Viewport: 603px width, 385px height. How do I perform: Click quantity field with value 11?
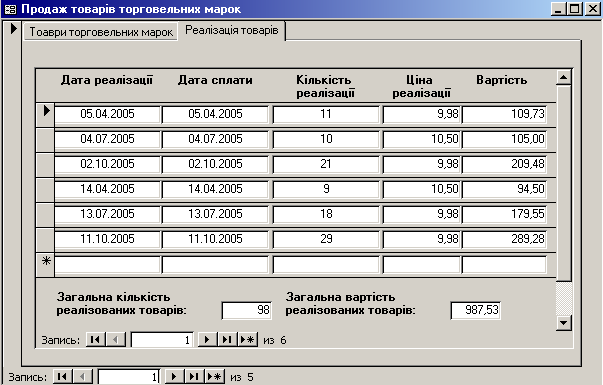click(326, 114)
